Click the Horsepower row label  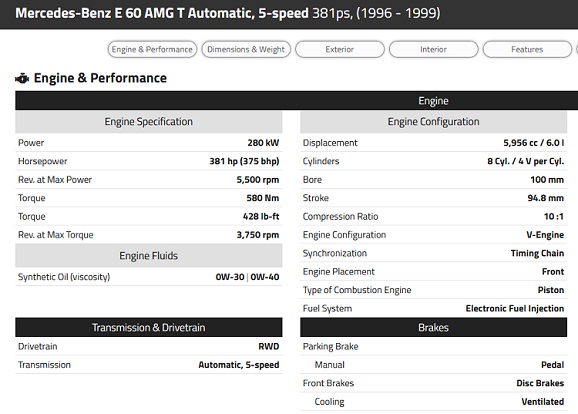click(x=43, y=161)
